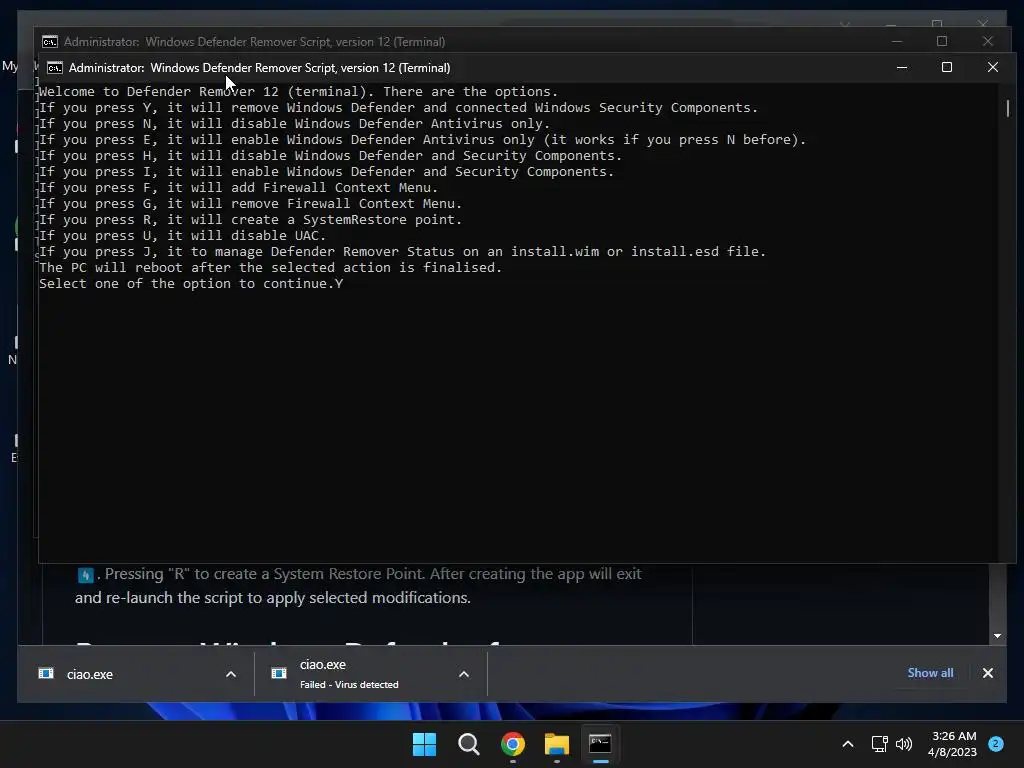Minimize the back terminal window
The image size is (1024, 768).
(897, 41)
